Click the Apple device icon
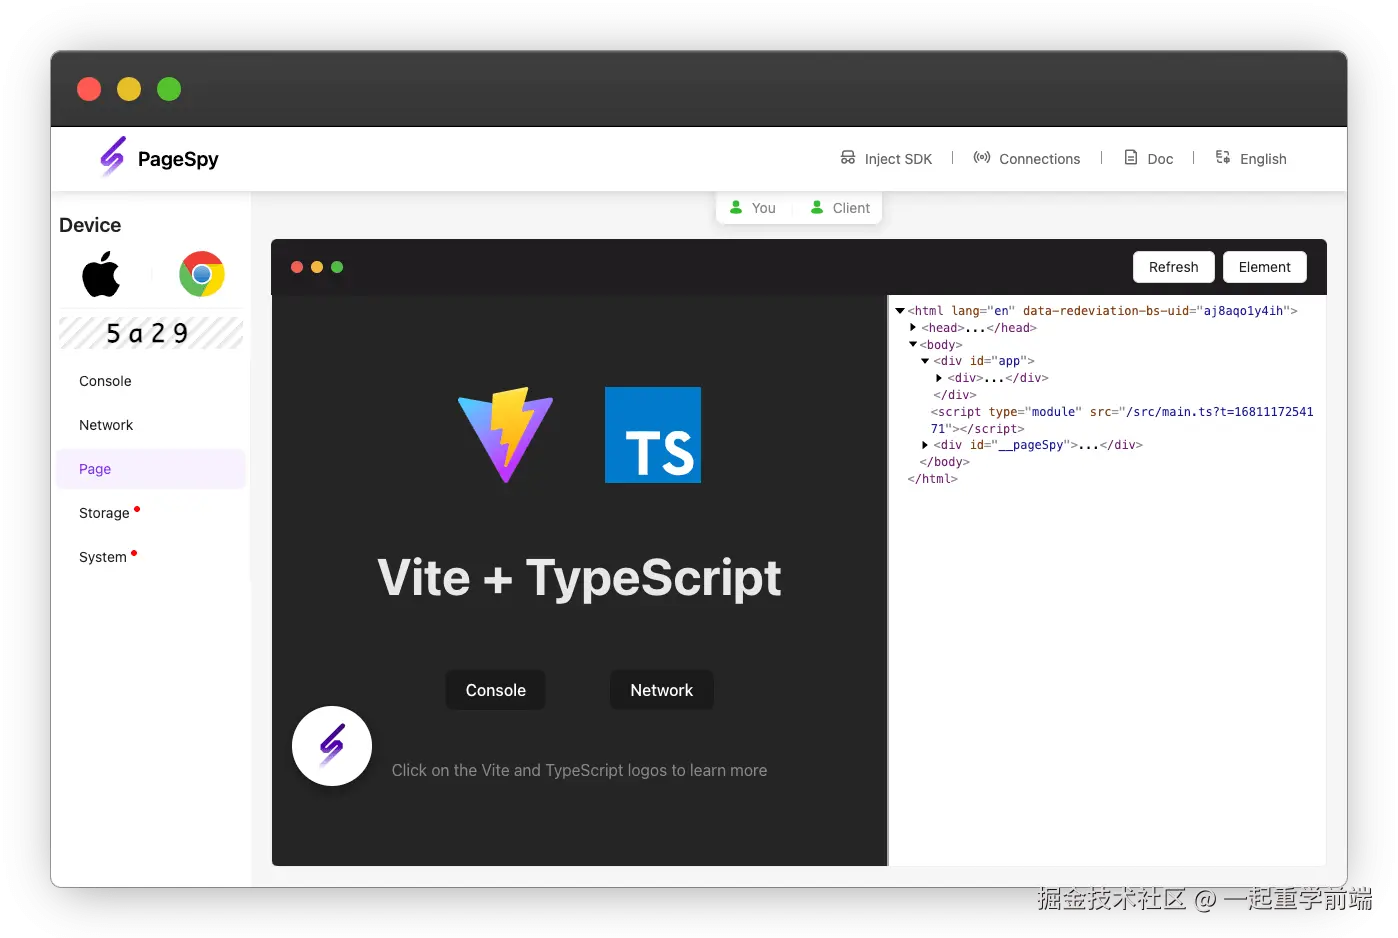The height and width of the screenshot is (938, 1398). pyautogui.click(x=101, y=274)
